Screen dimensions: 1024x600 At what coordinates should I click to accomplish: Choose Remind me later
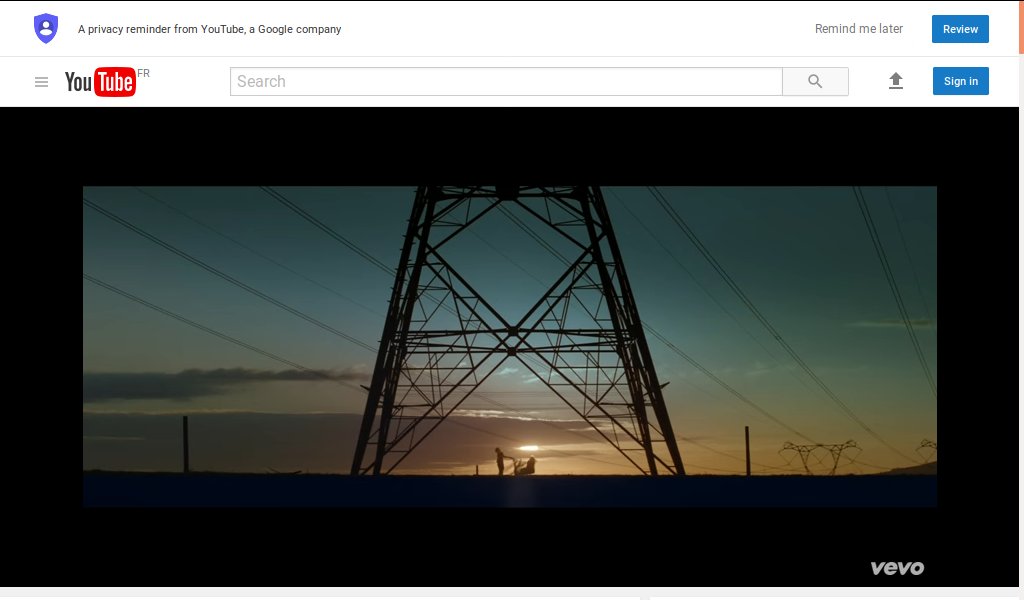[859, 29]
